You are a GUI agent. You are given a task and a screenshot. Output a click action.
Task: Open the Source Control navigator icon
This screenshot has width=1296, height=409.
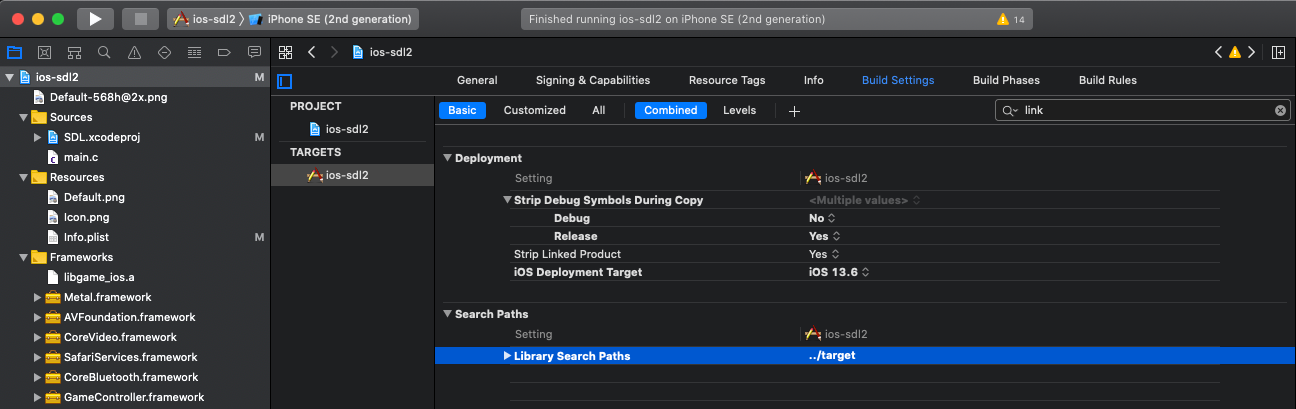44,52
